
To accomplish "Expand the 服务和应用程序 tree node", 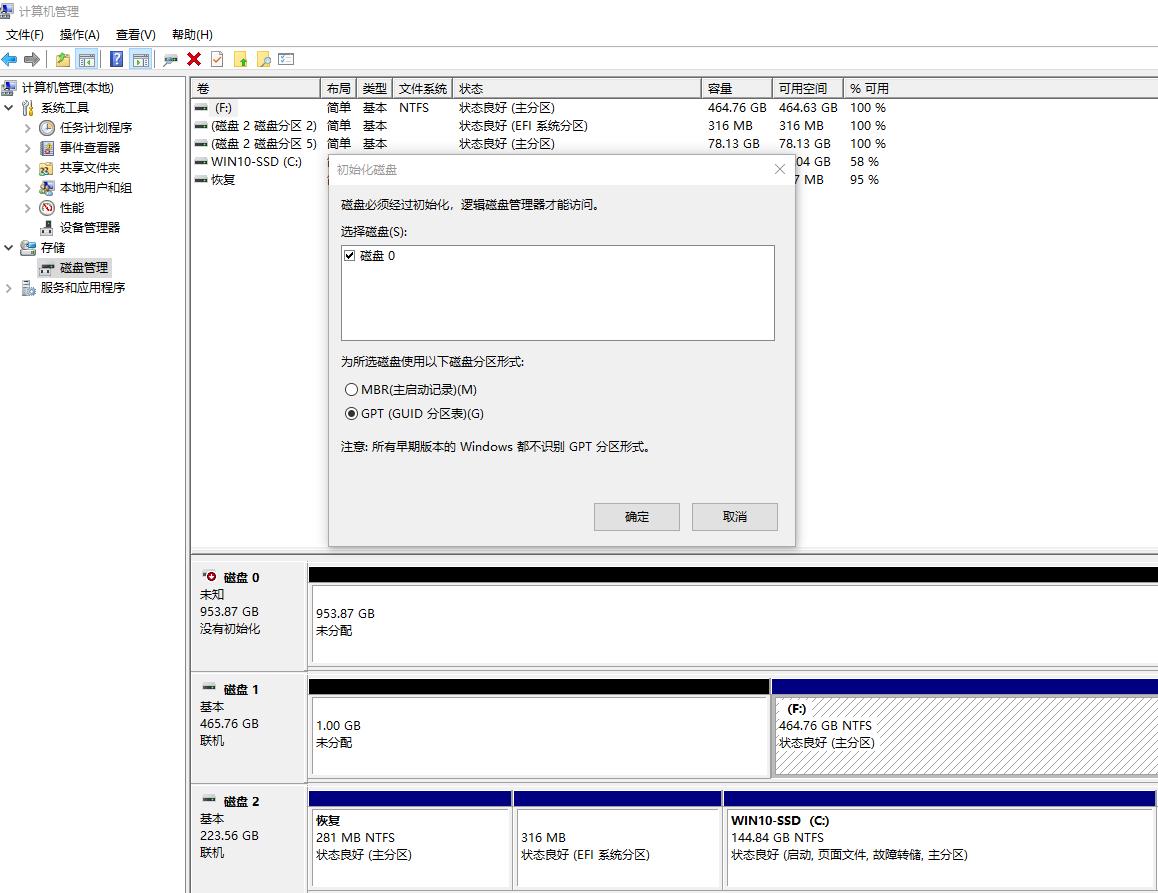I will coord(8,287).
